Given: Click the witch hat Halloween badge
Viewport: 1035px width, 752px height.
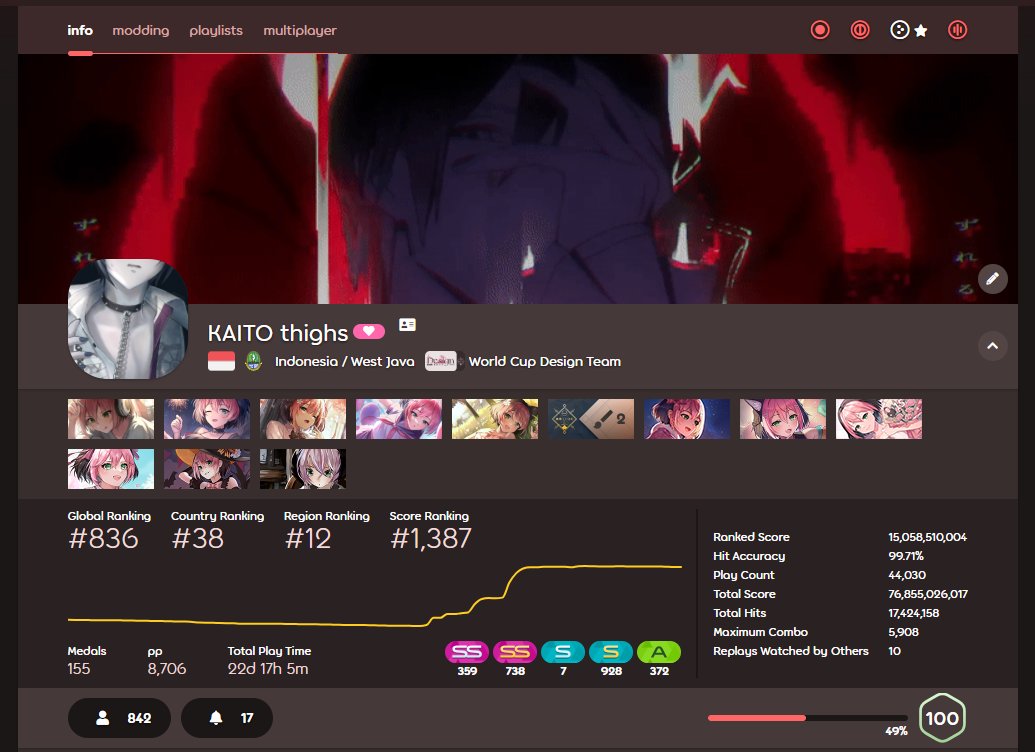Looking at the screenshot, I should (x=207, y=469).
